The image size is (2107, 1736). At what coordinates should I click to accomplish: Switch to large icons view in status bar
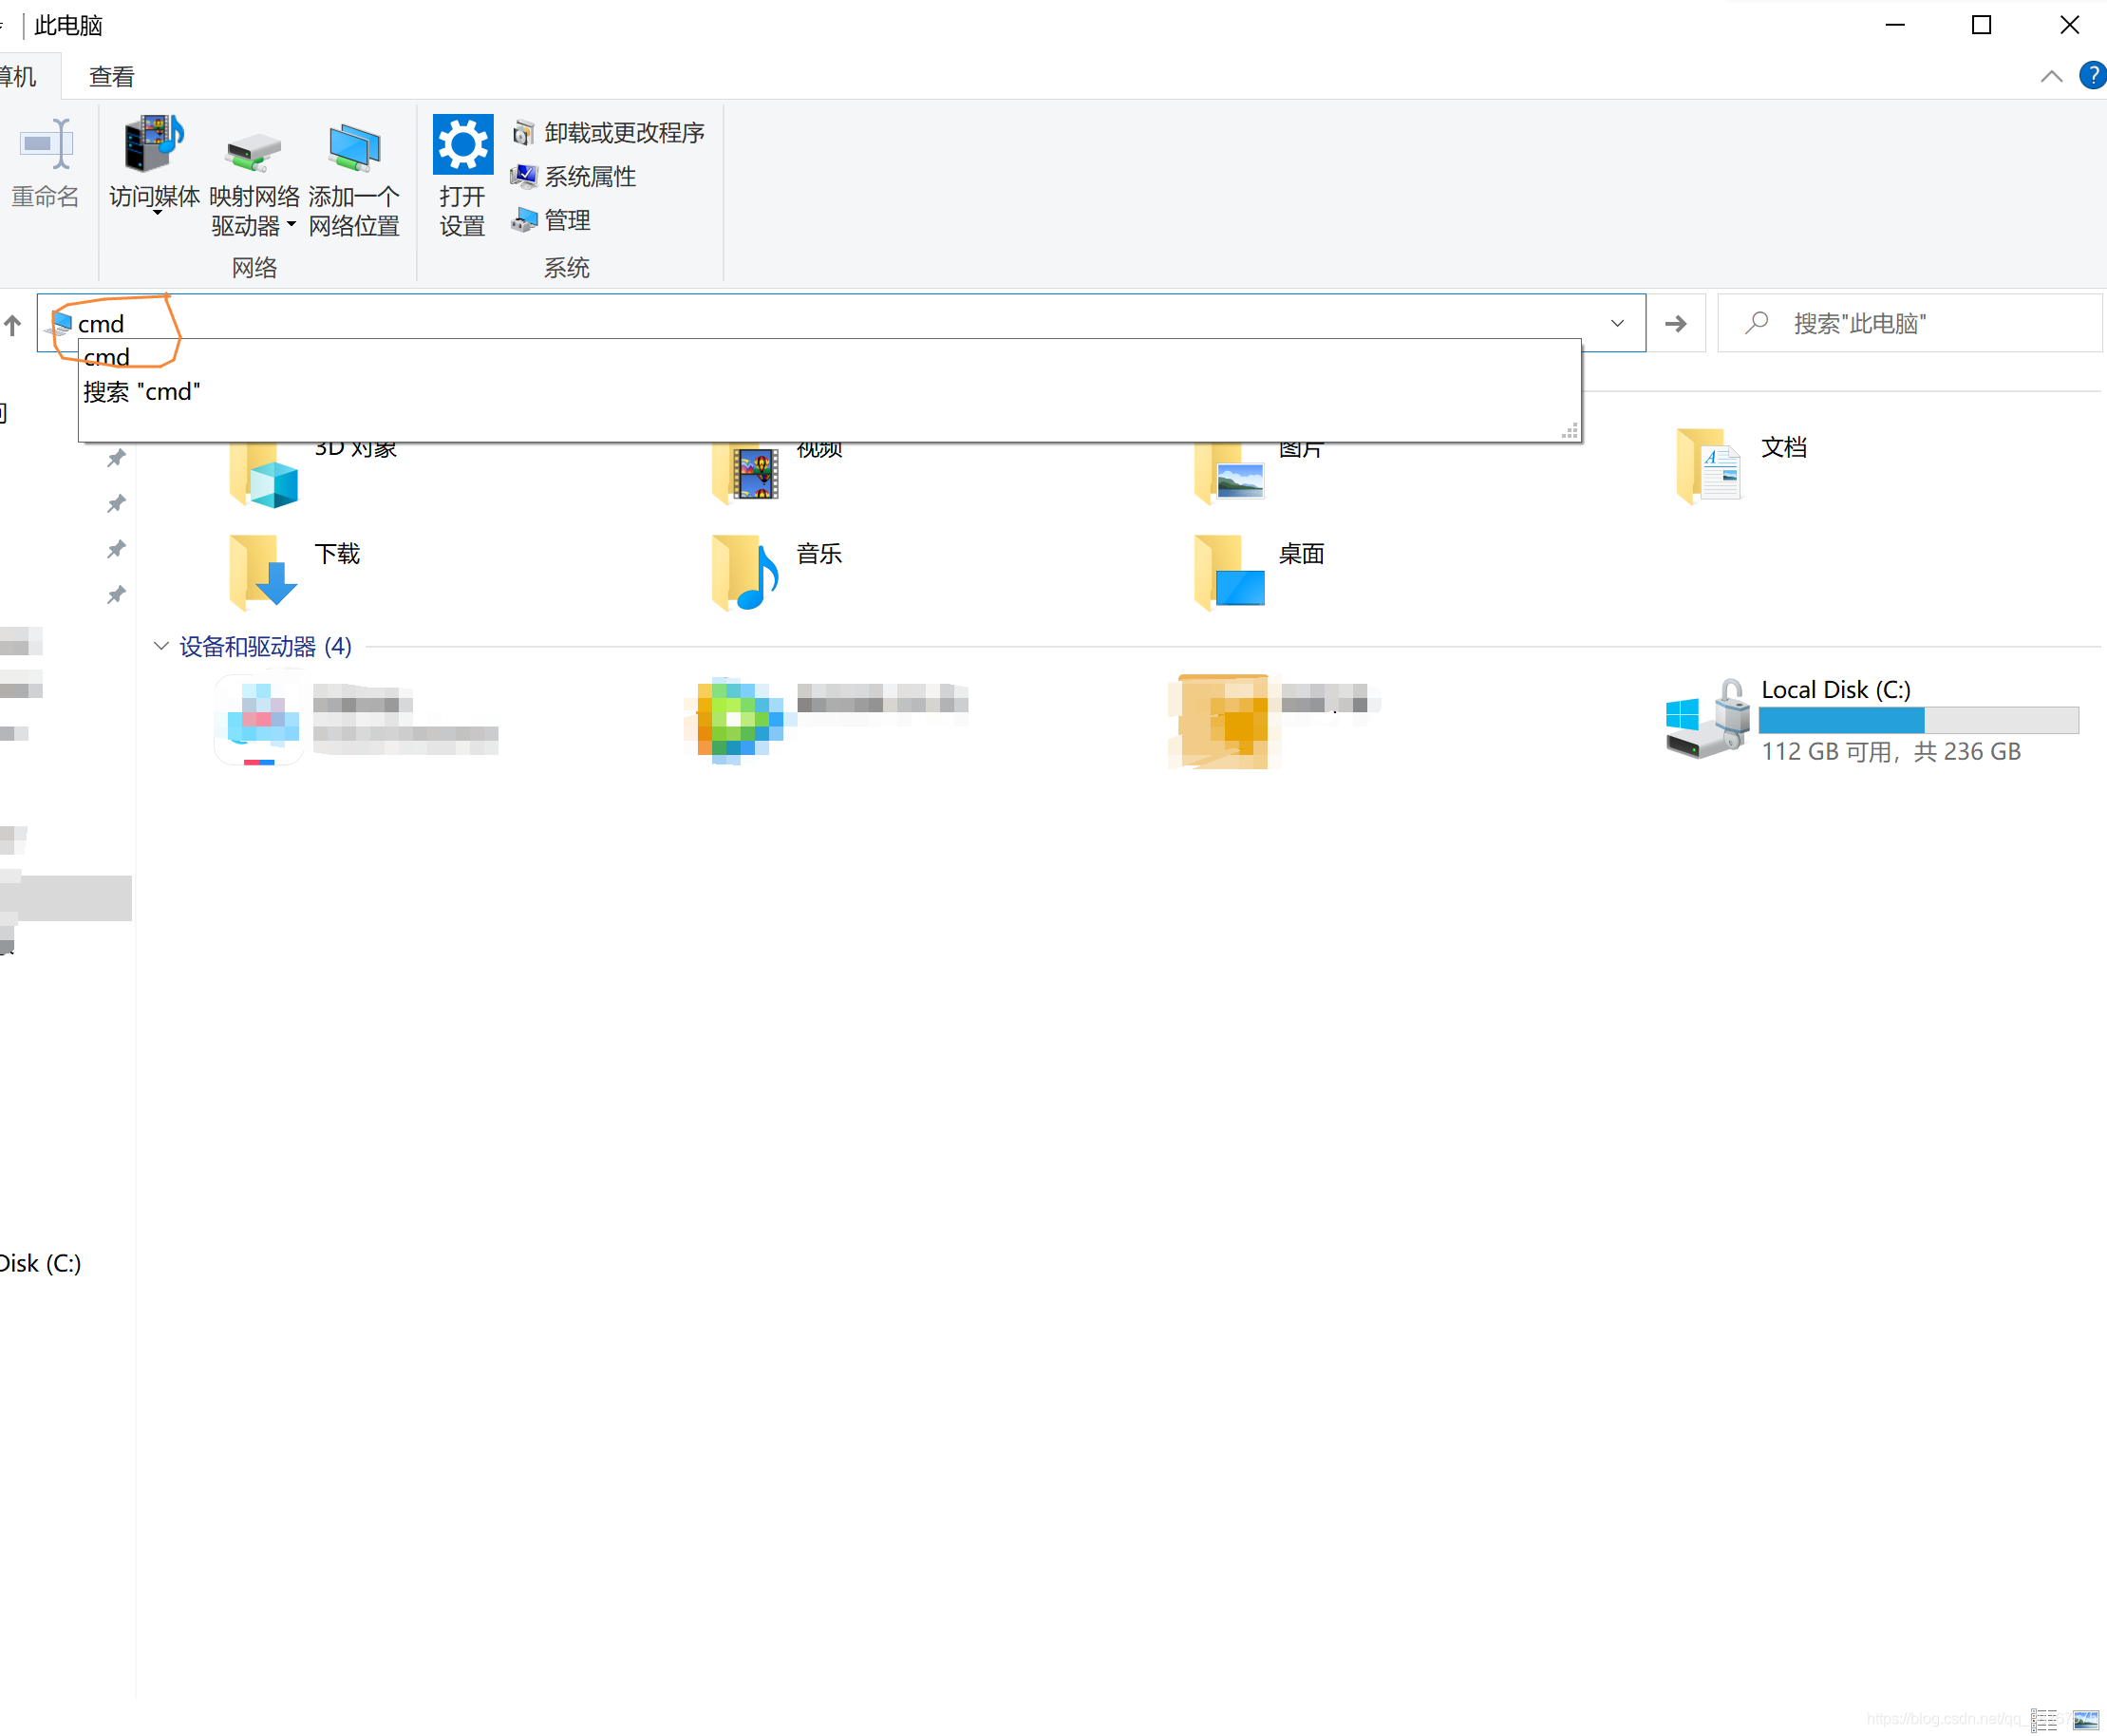click(2085, 1719)
